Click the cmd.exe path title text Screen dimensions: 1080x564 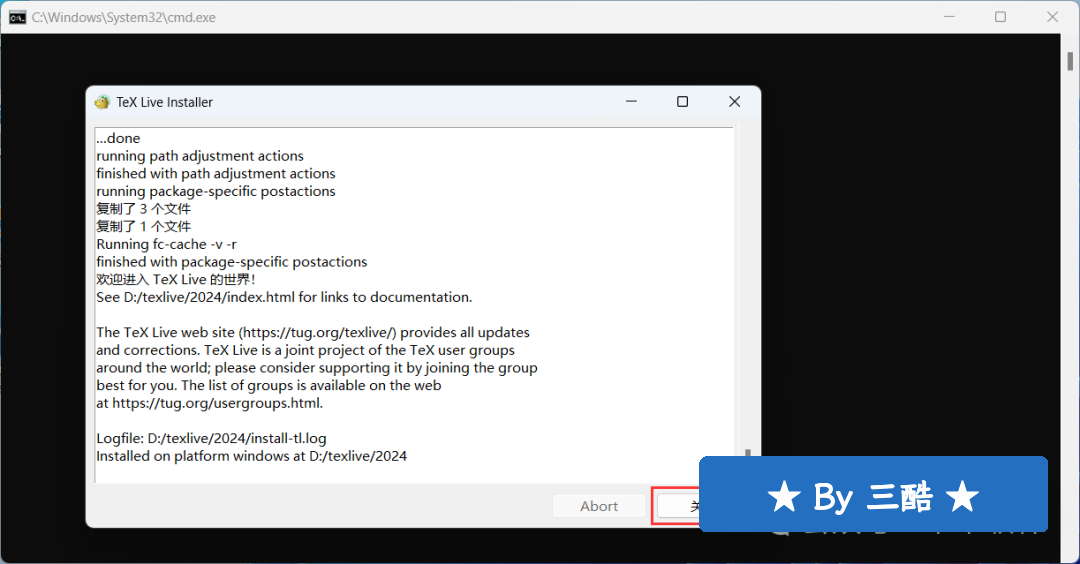[x=123, y=17]
